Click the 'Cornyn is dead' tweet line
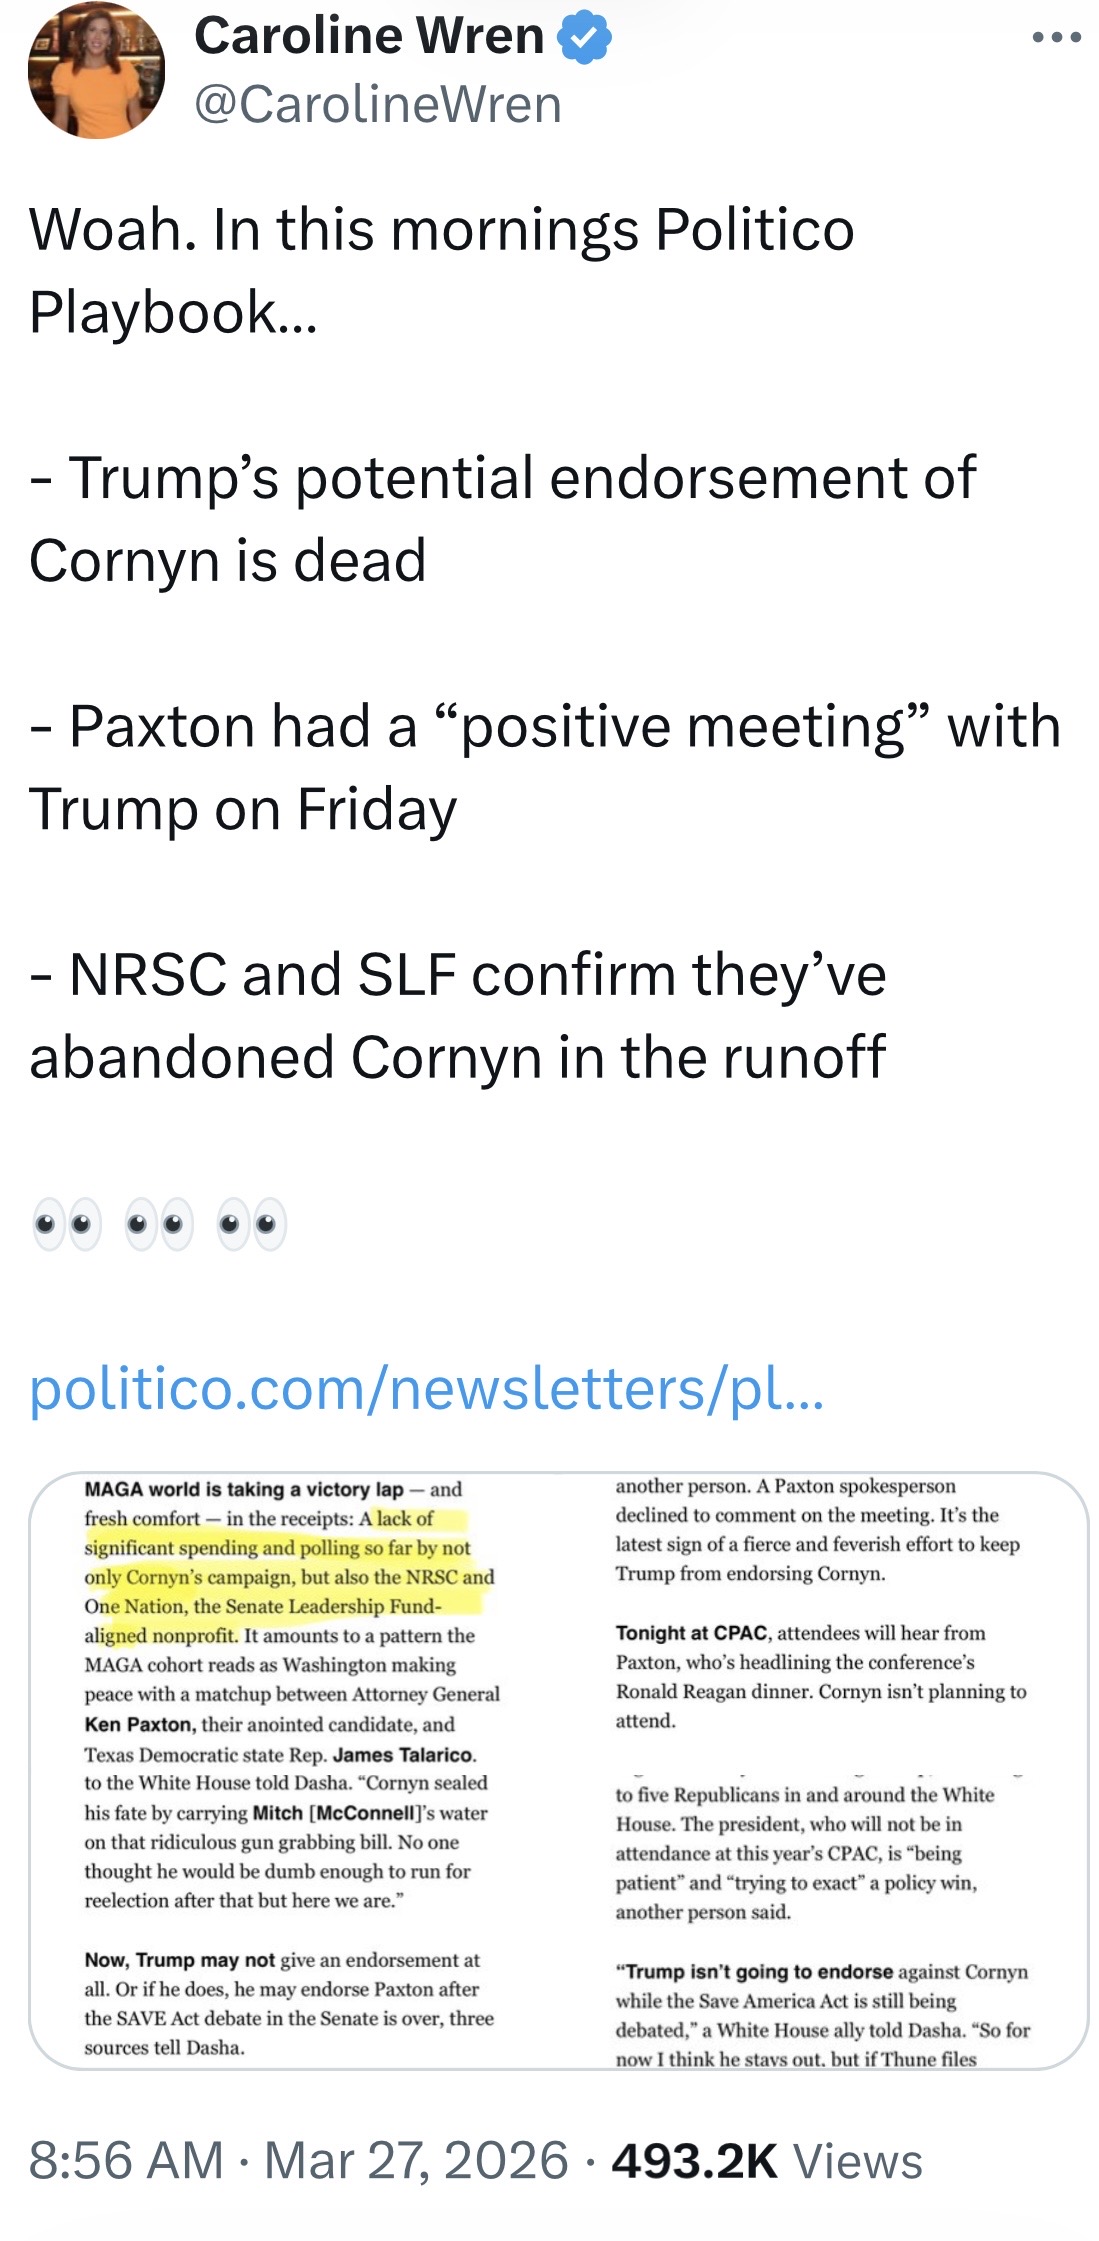The image size is (1099, 2241). click(228, 560)
